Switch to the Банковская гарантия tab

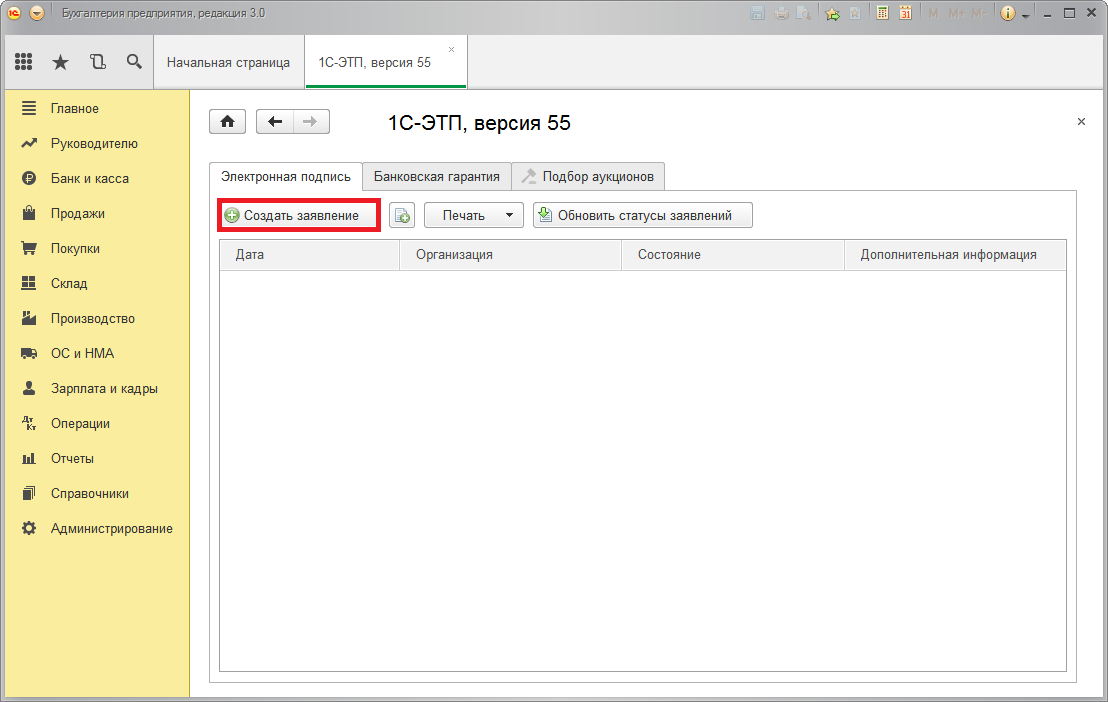click(436, 177)
